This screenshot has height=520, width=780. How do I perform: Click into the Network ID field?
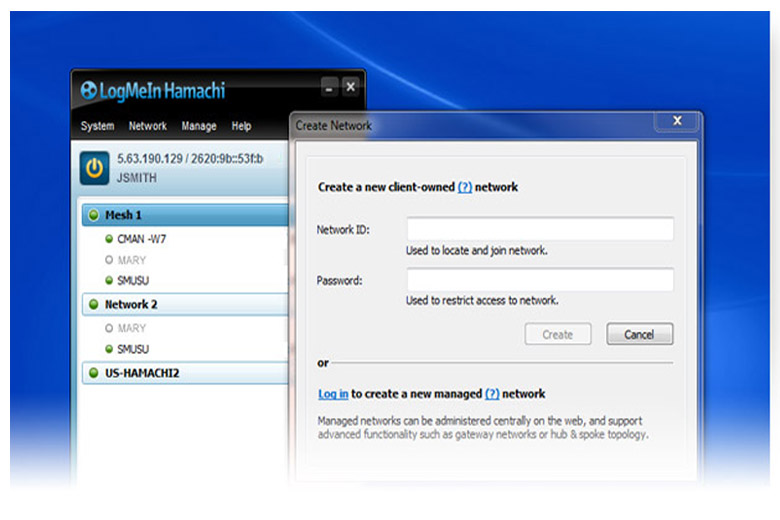pyautogui.click(x=540, y=229)
